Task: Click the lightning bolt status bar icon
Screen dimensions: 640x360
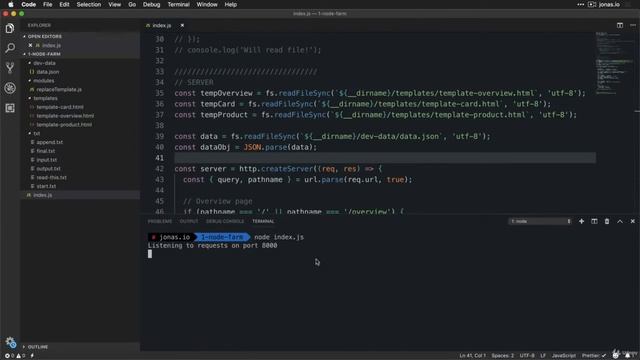Action: tap(32, 356)
